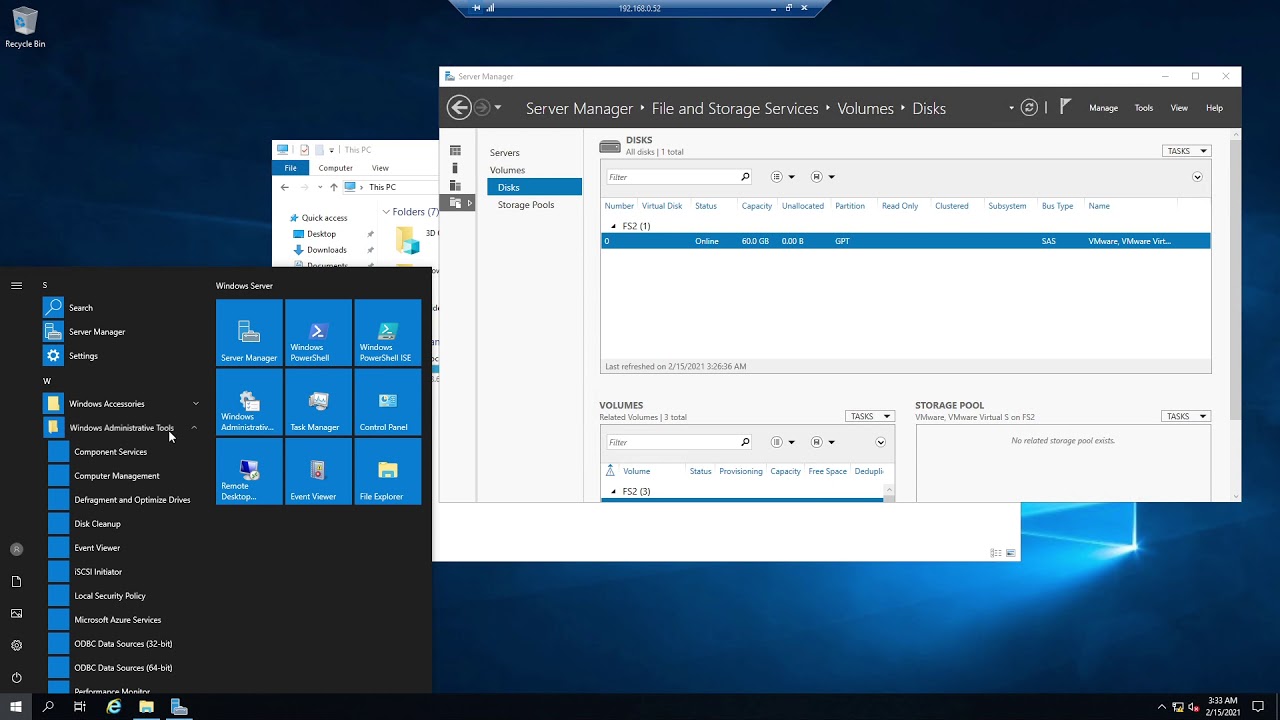This screenshot has height=720, width=1280.
Task: Open the Manage menu
Action: (1103, 108)
